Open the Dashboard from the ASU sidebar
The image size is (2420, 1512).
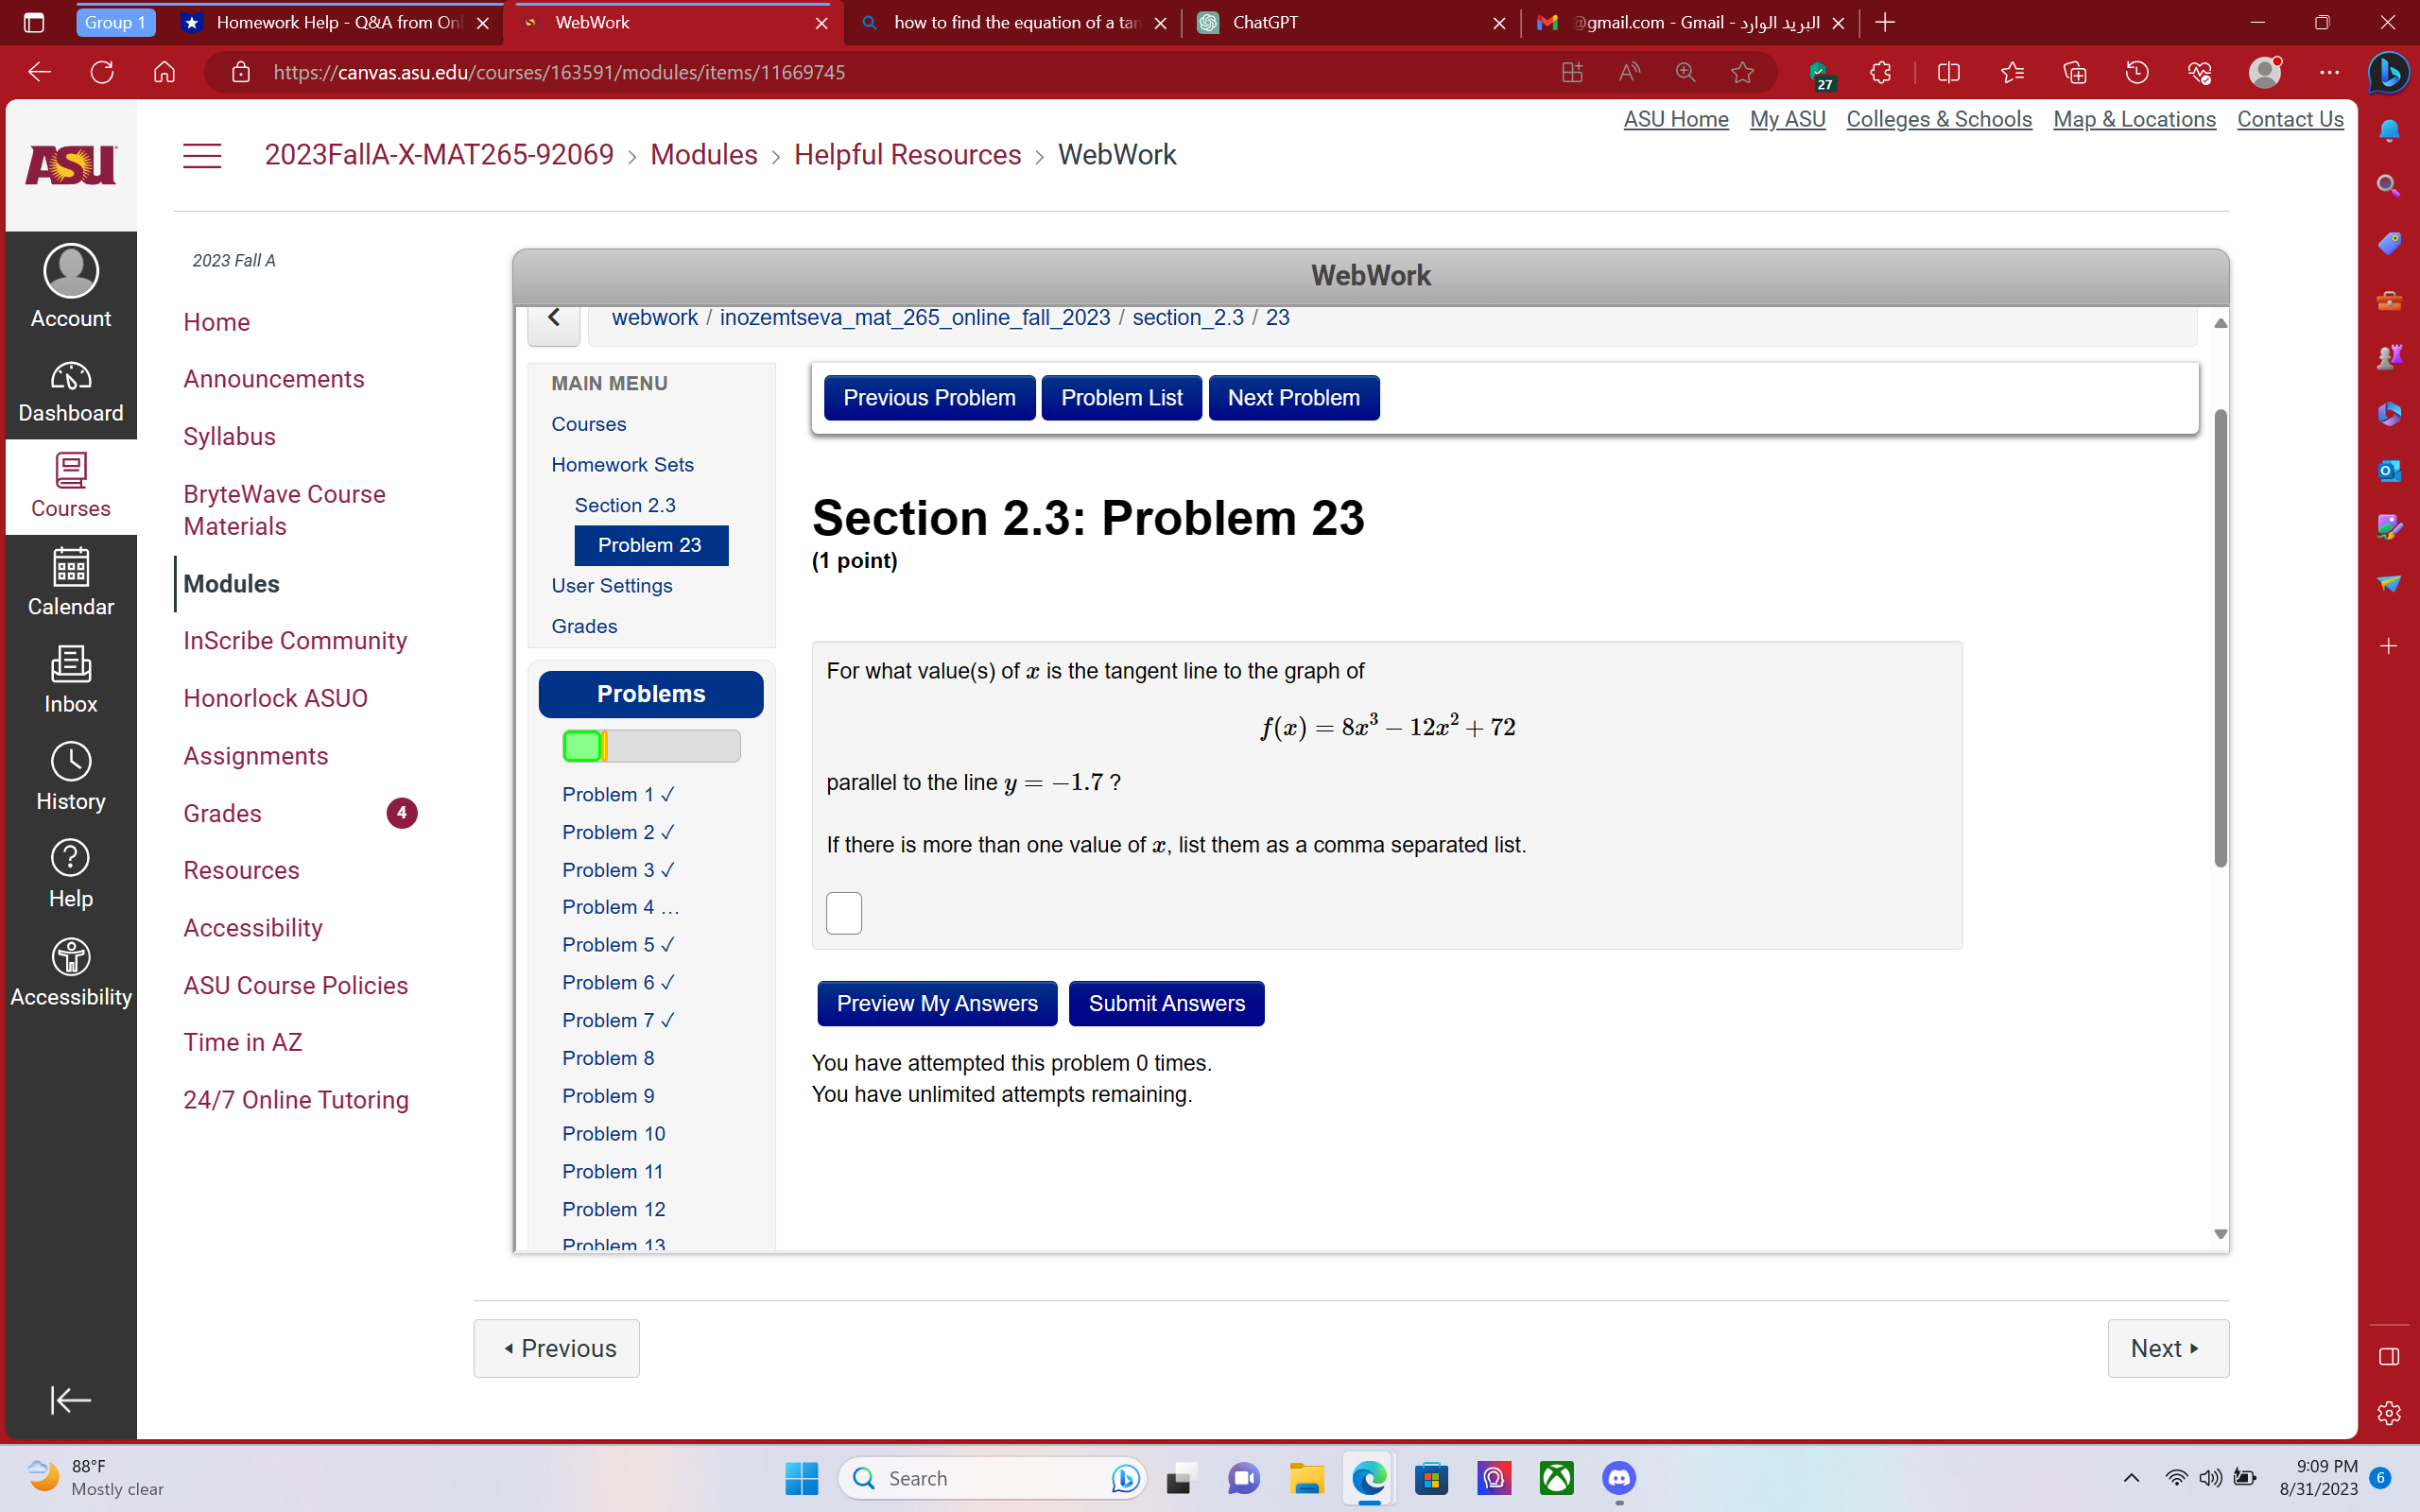[x=70, y=390]
